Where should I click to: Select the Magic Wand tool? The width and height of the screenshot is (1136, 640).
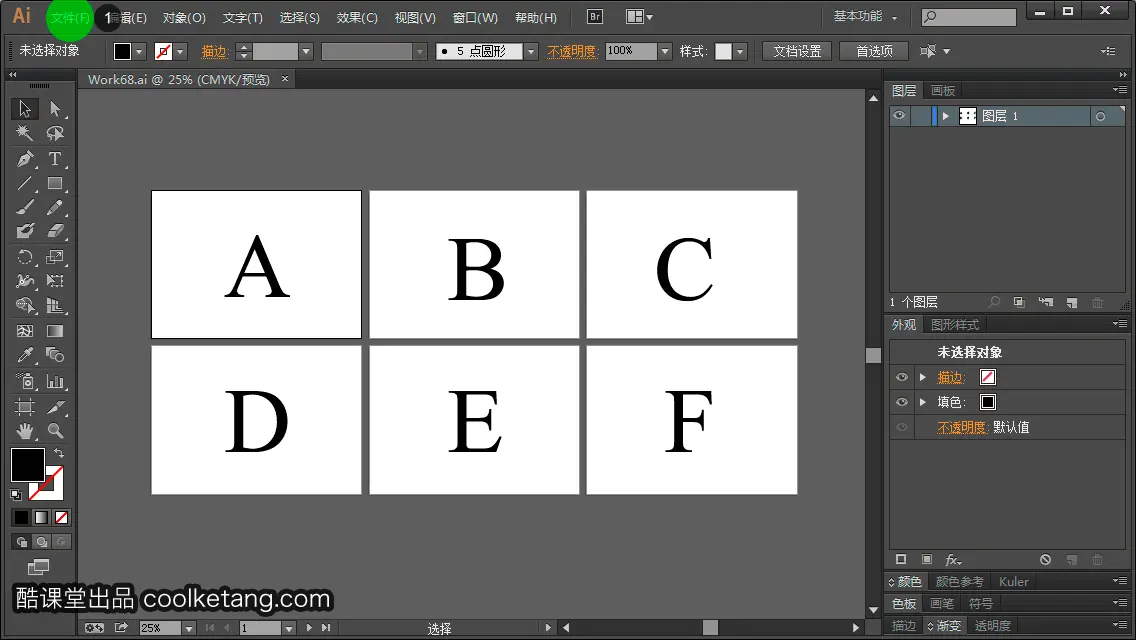pos(25,133)
